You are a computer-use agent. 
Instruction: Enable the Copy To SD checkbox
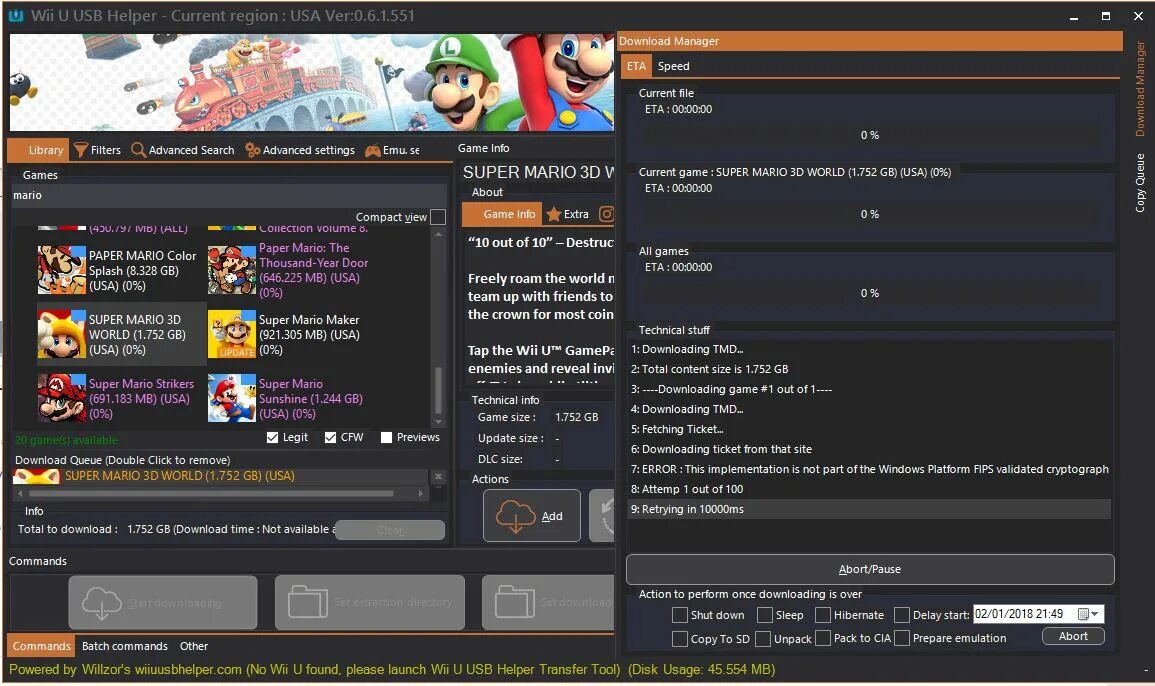tap(680, 638)
